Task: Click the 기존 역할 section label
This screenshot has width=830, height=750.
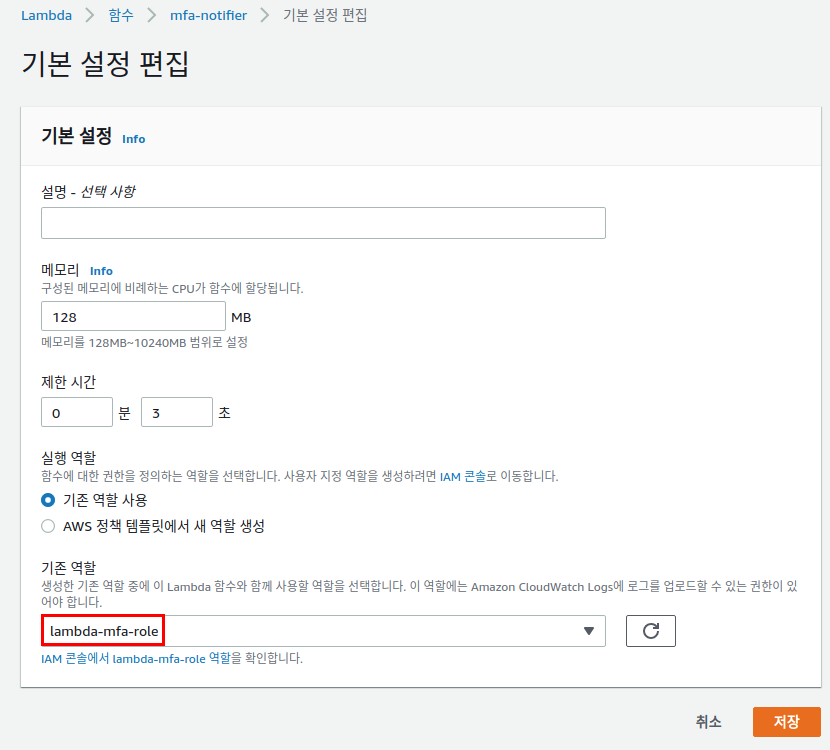Action: click(68, 568)
